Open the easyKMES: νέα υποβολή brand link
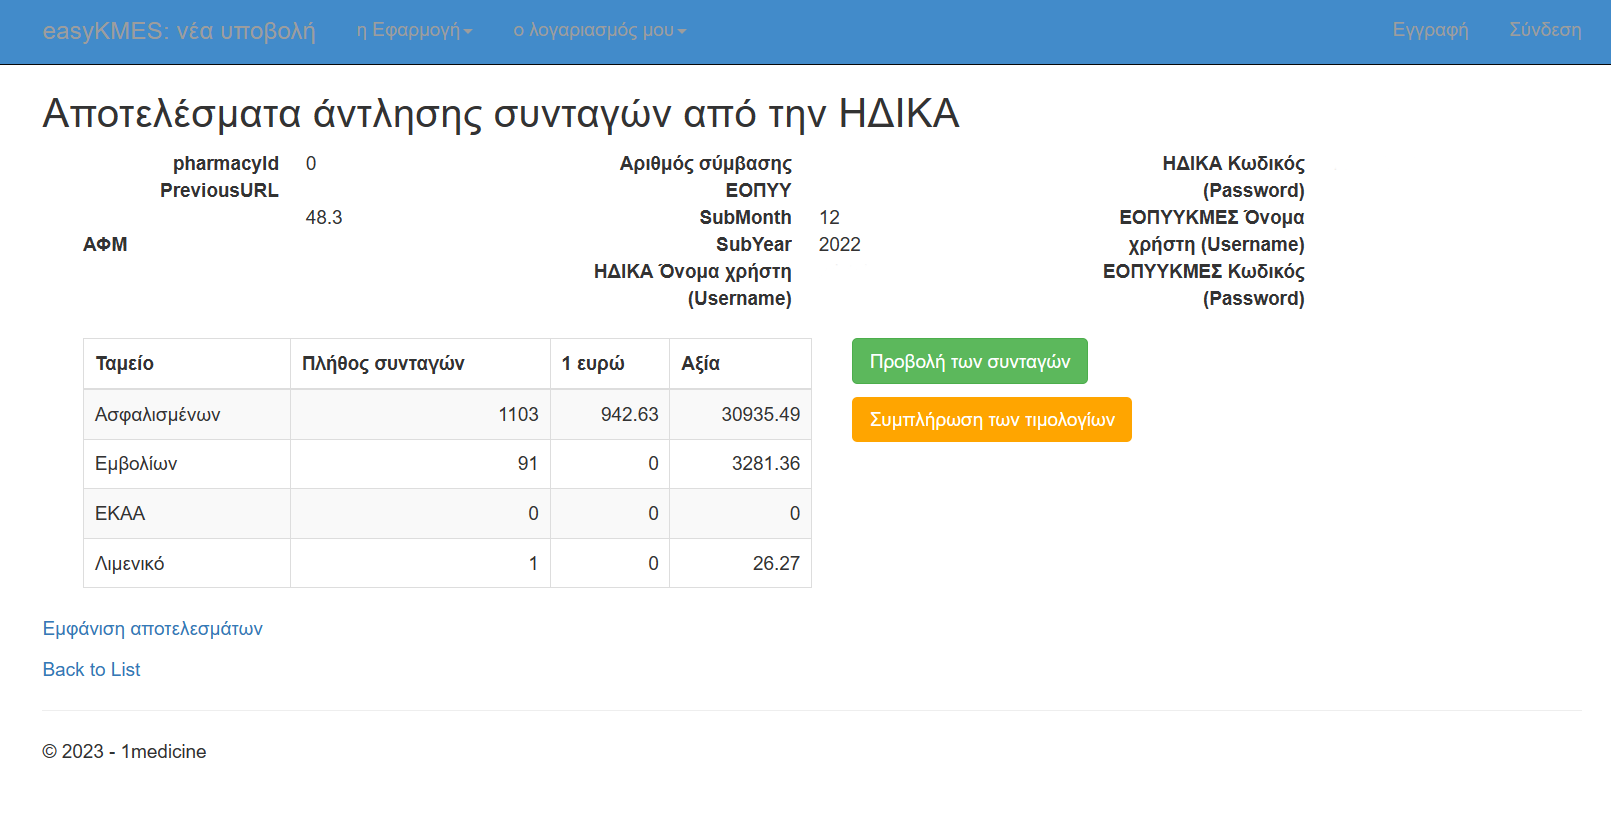Viewport: 1611px width, 816px height. (179, 31)
